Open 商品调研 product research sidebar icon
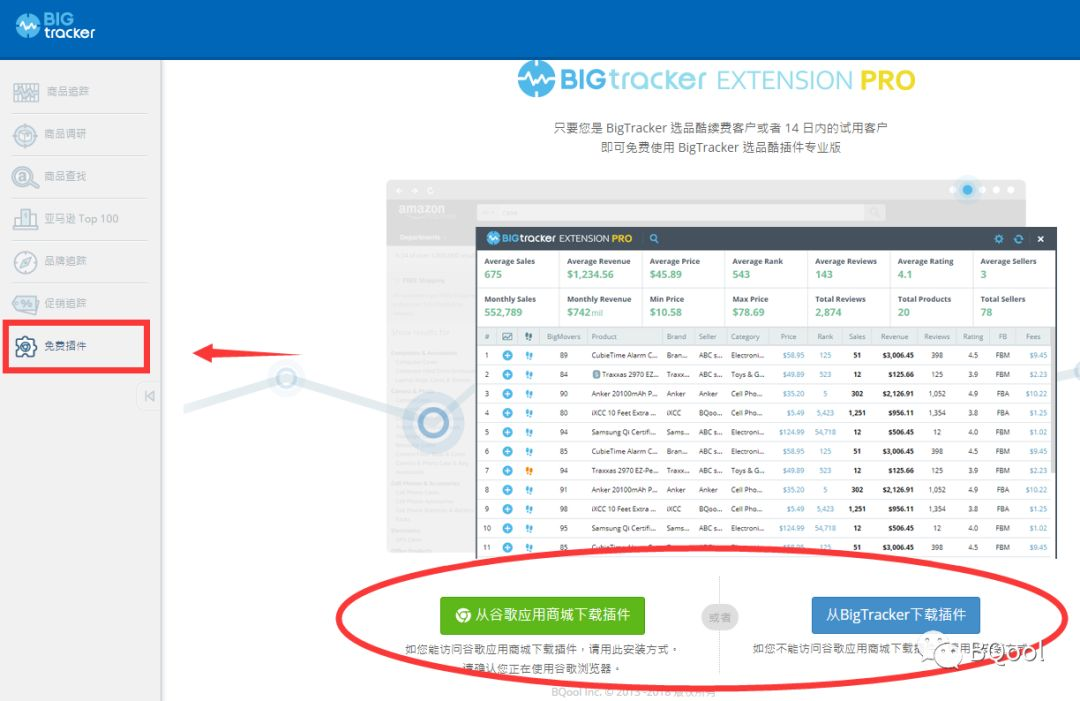This screenshot has height=701, width=1080. click(25, 135)
